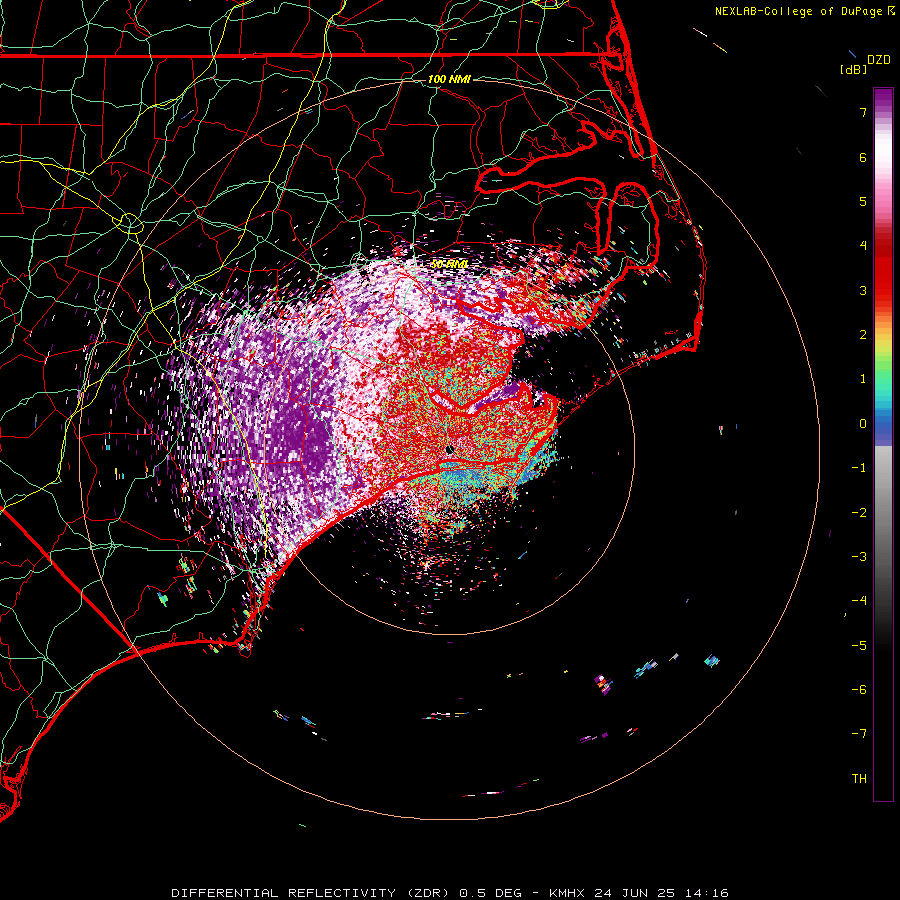Click the 7 dB colorbar label
900x900 pixels.
(863, 112)
